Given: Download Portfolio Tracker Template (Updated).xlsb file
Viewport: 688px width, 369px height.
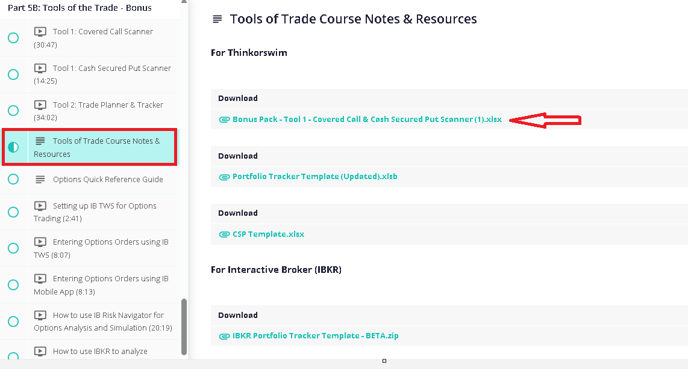Looking at the screenshot, I should pyautogui.click(x=315, y=176).
